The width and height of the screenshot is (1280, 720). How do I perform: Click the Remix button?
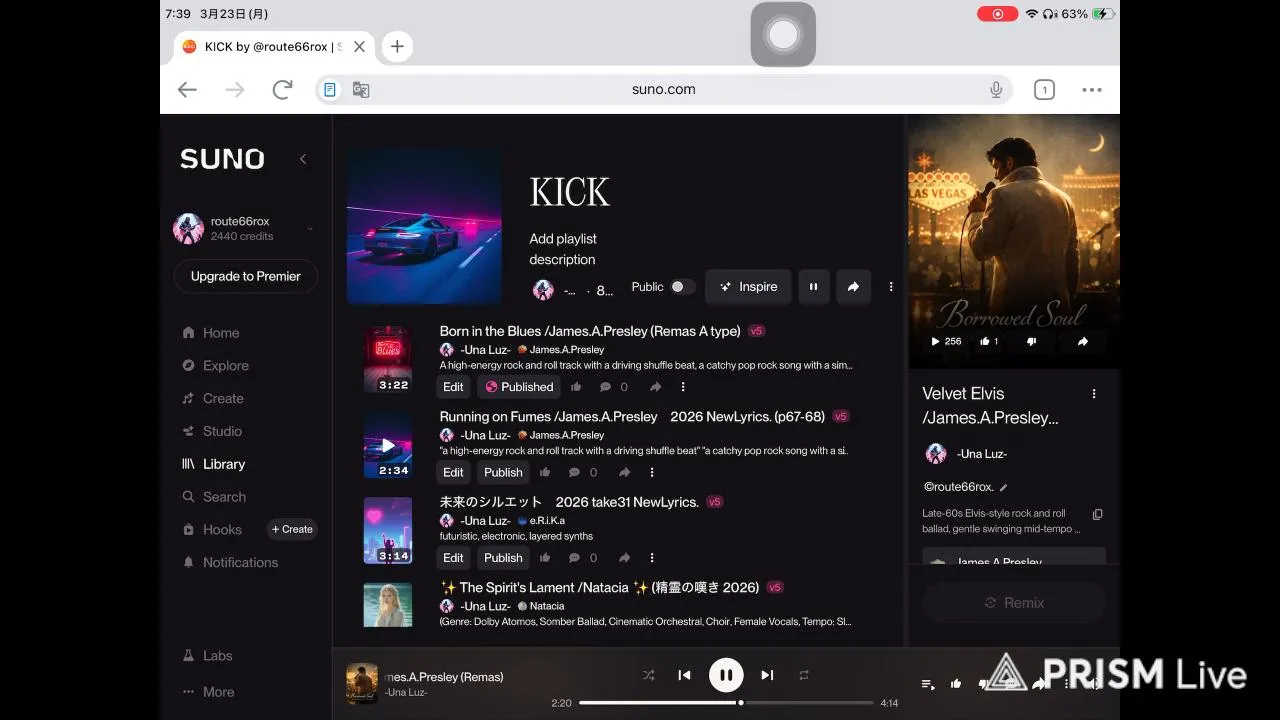click(1014, 603)
